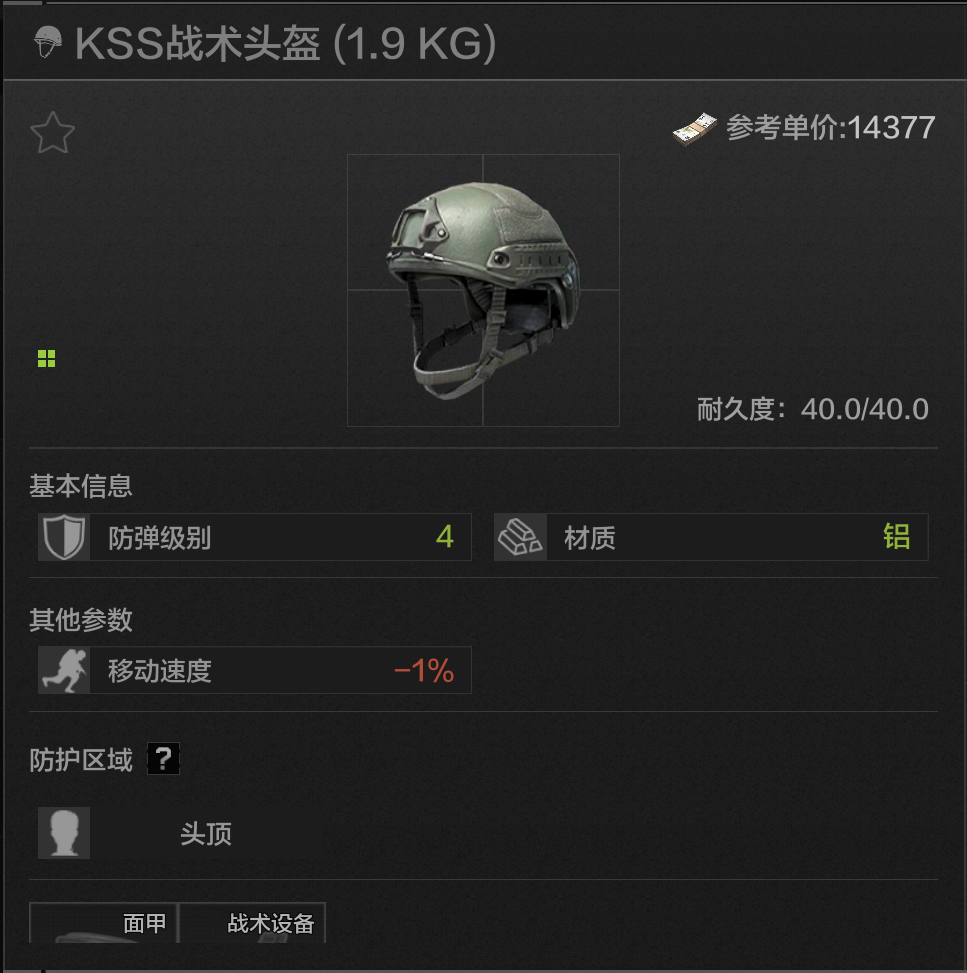
Task: Click the head silhouette protection zone icon
Action: coord(64,833)
